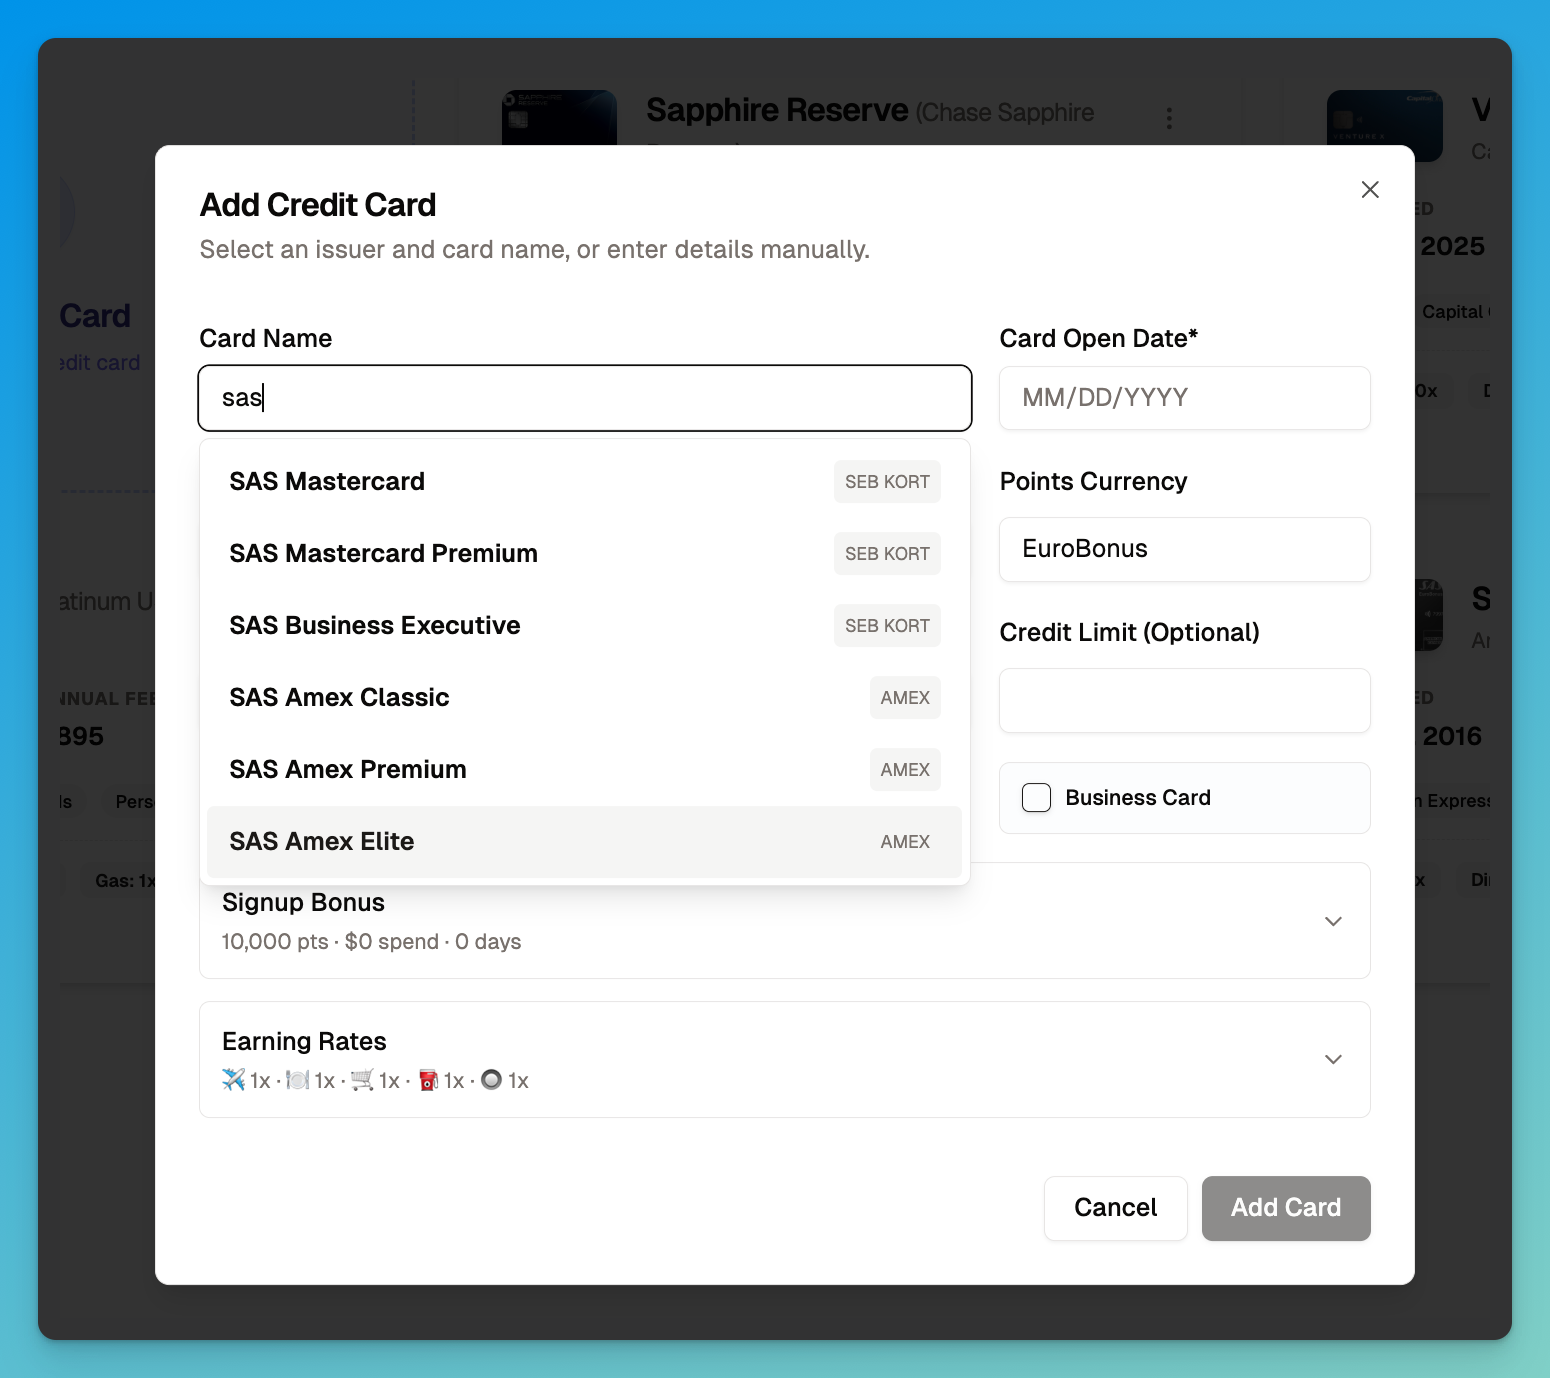Viewport: 1550px width, 1378px height.
Task: Expand the Signup Bonus section chevron
Action: tap(1333, 921)
